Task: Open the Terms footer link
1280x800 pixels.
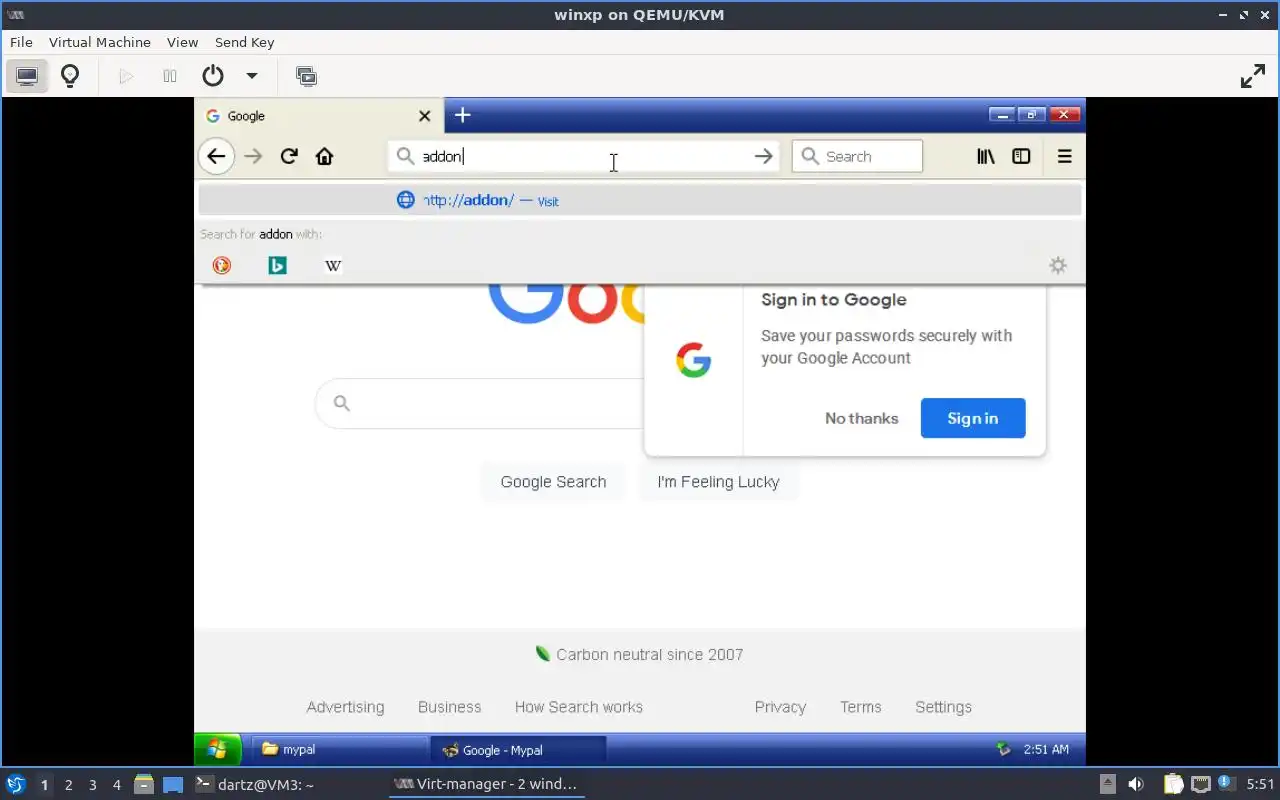Action: click(x=861, y=707)
